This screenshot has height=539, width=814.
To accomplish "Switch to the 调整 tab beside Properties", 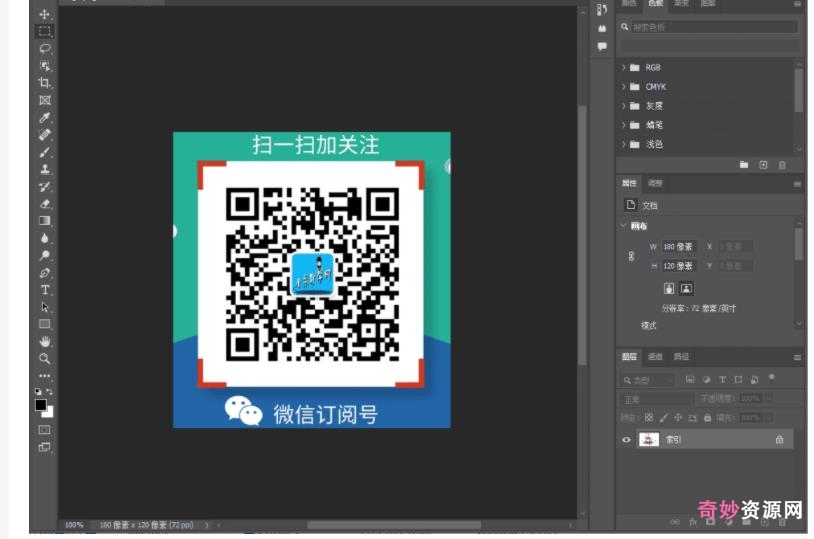I will [655, 183].
